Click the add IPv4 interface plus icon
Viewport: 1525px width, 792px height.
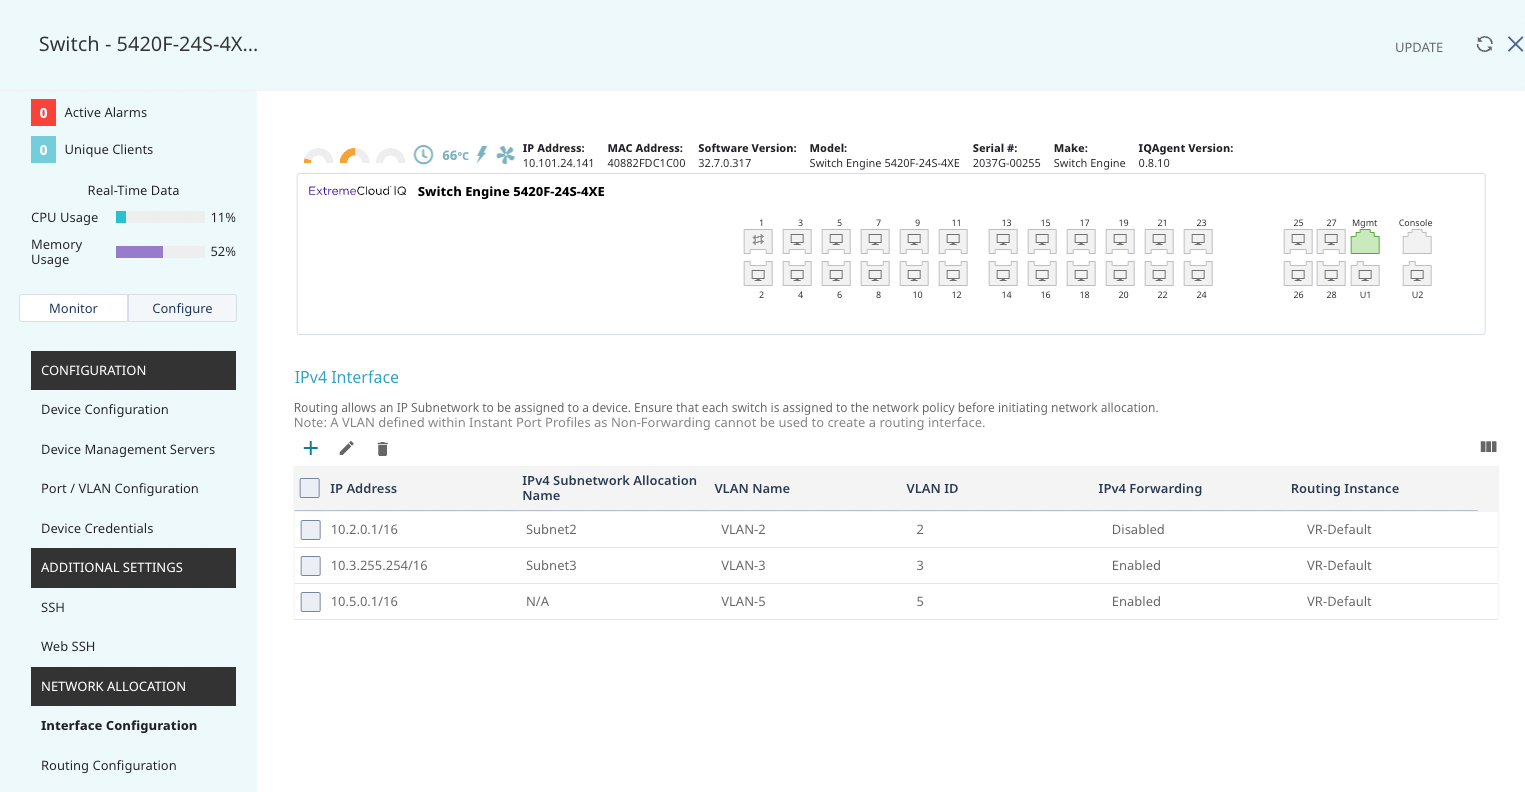(311, 448)
